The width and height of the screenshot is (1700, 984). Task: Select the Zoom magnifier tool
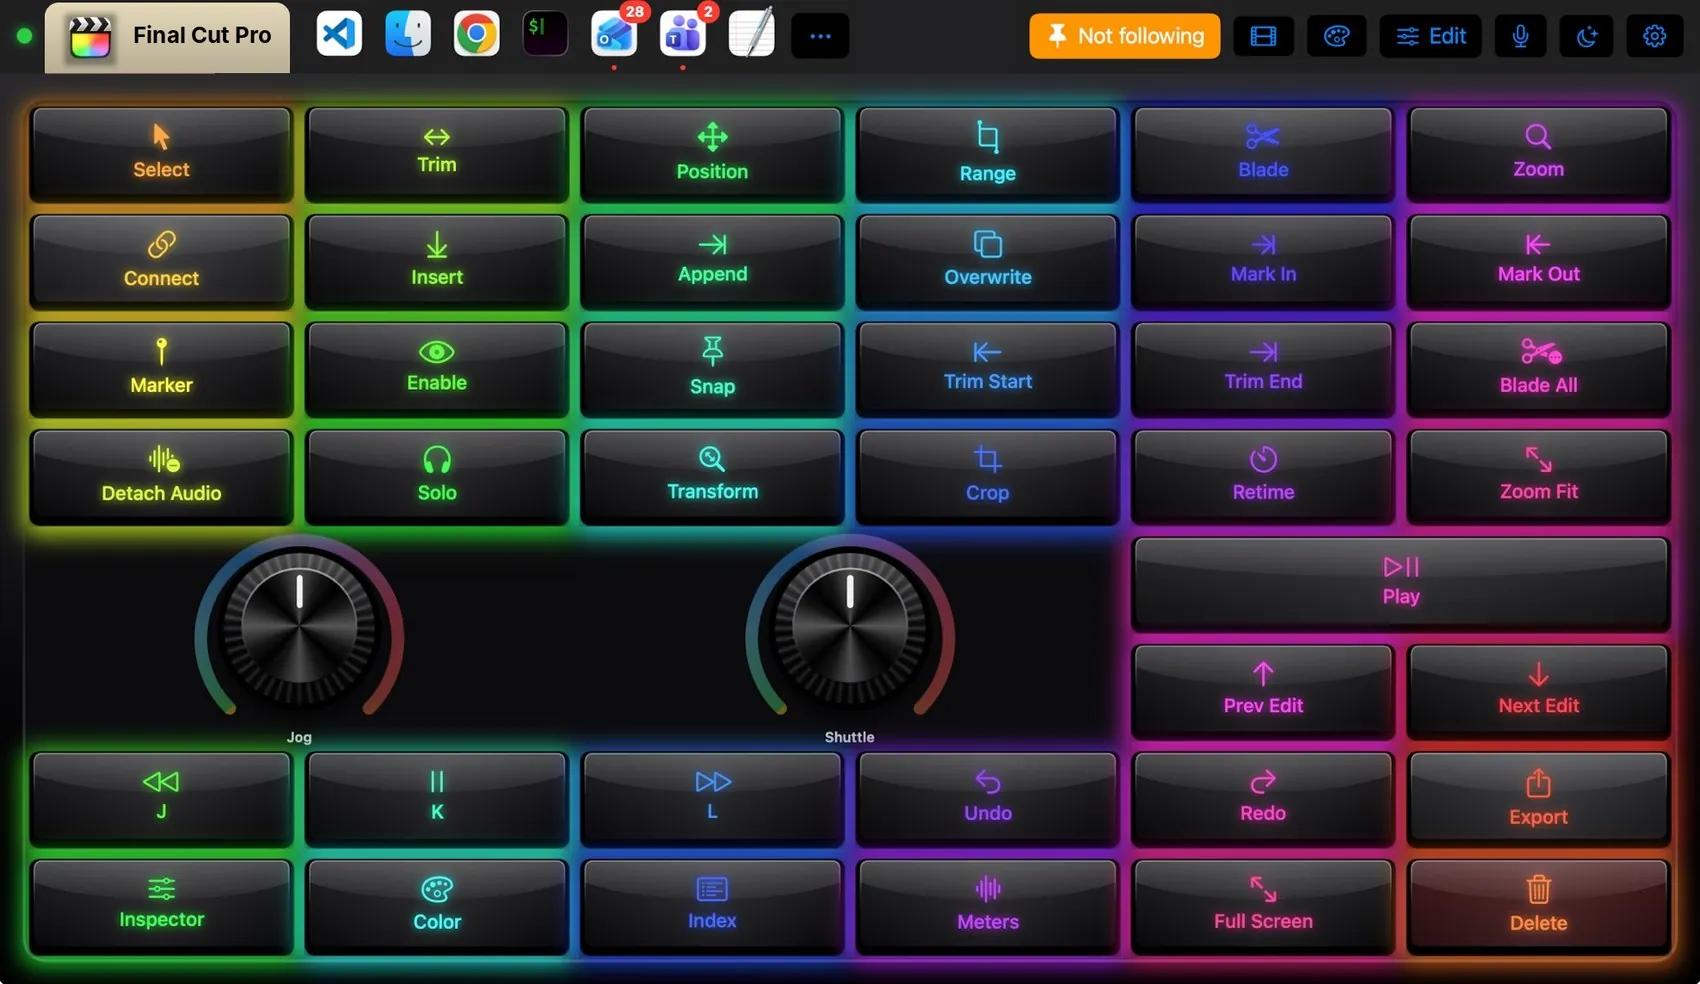pyautogui.click(x=1538, y=154)
